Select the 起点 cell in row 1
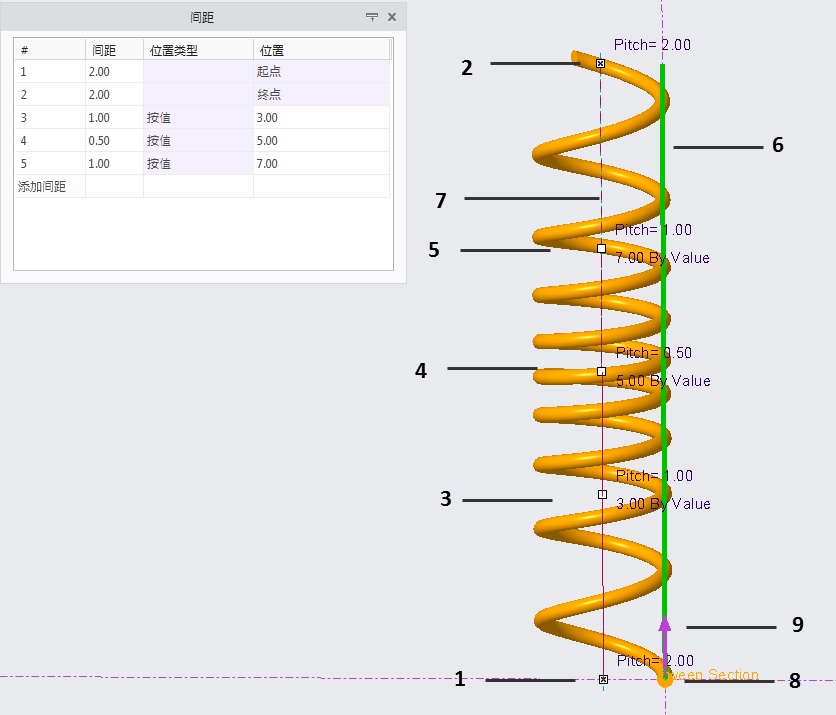Screen dimensions: 836x715 pos(320,72)
